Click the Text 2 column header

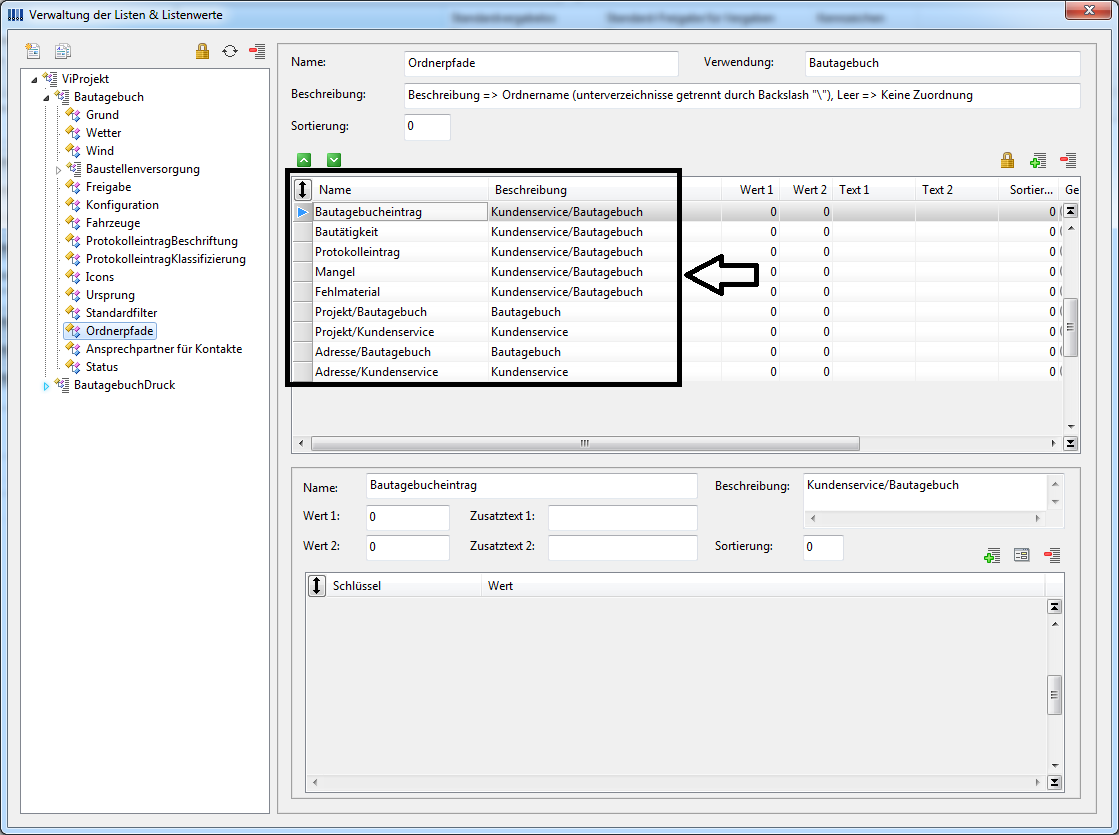[956, 190]
